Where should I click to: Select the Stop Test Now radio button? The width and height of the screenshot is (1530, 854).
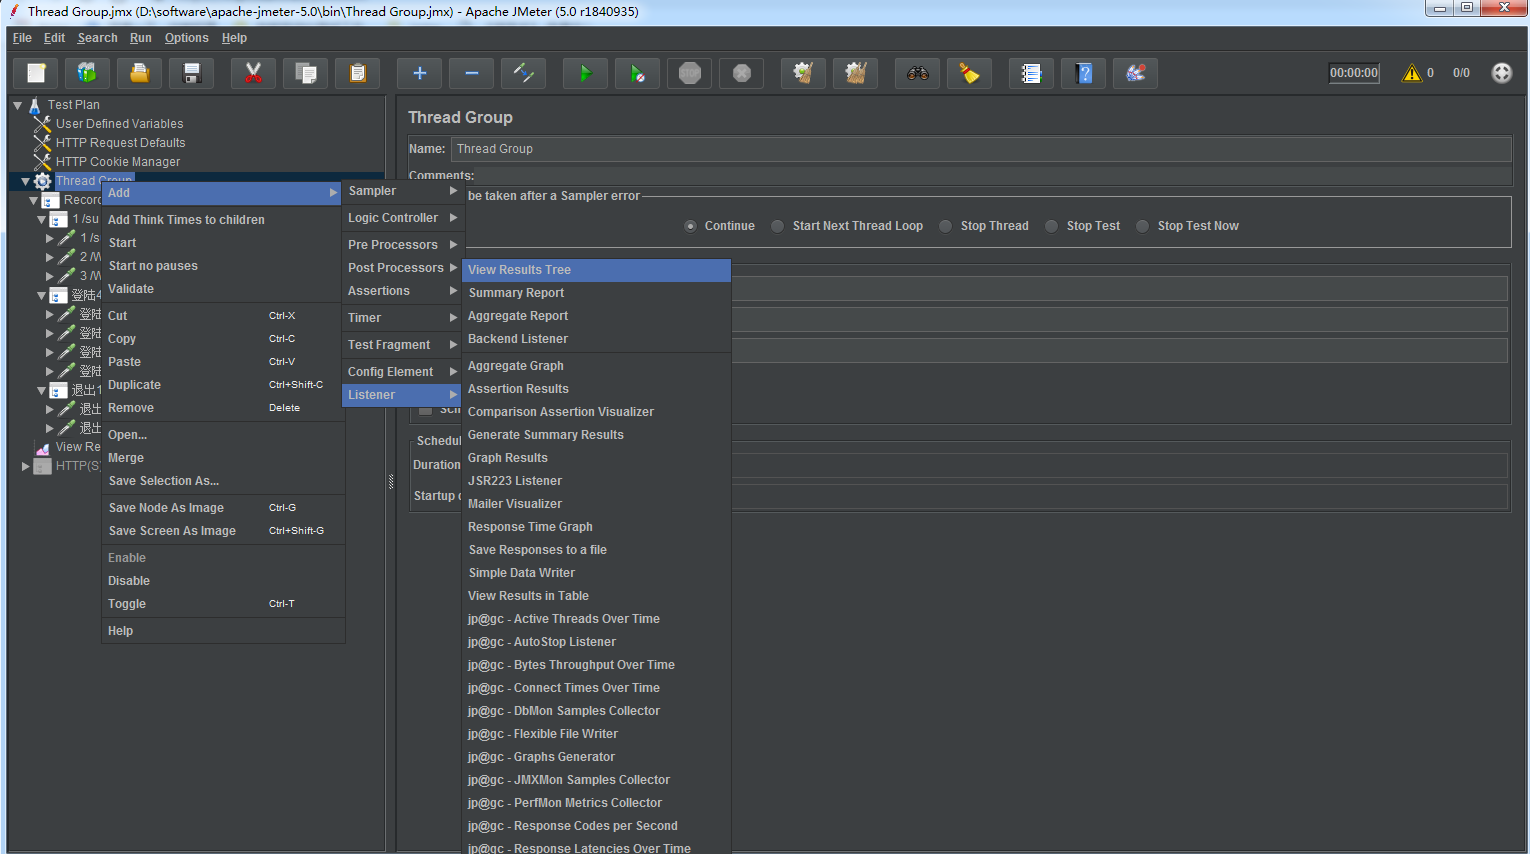coord(1142,226)
